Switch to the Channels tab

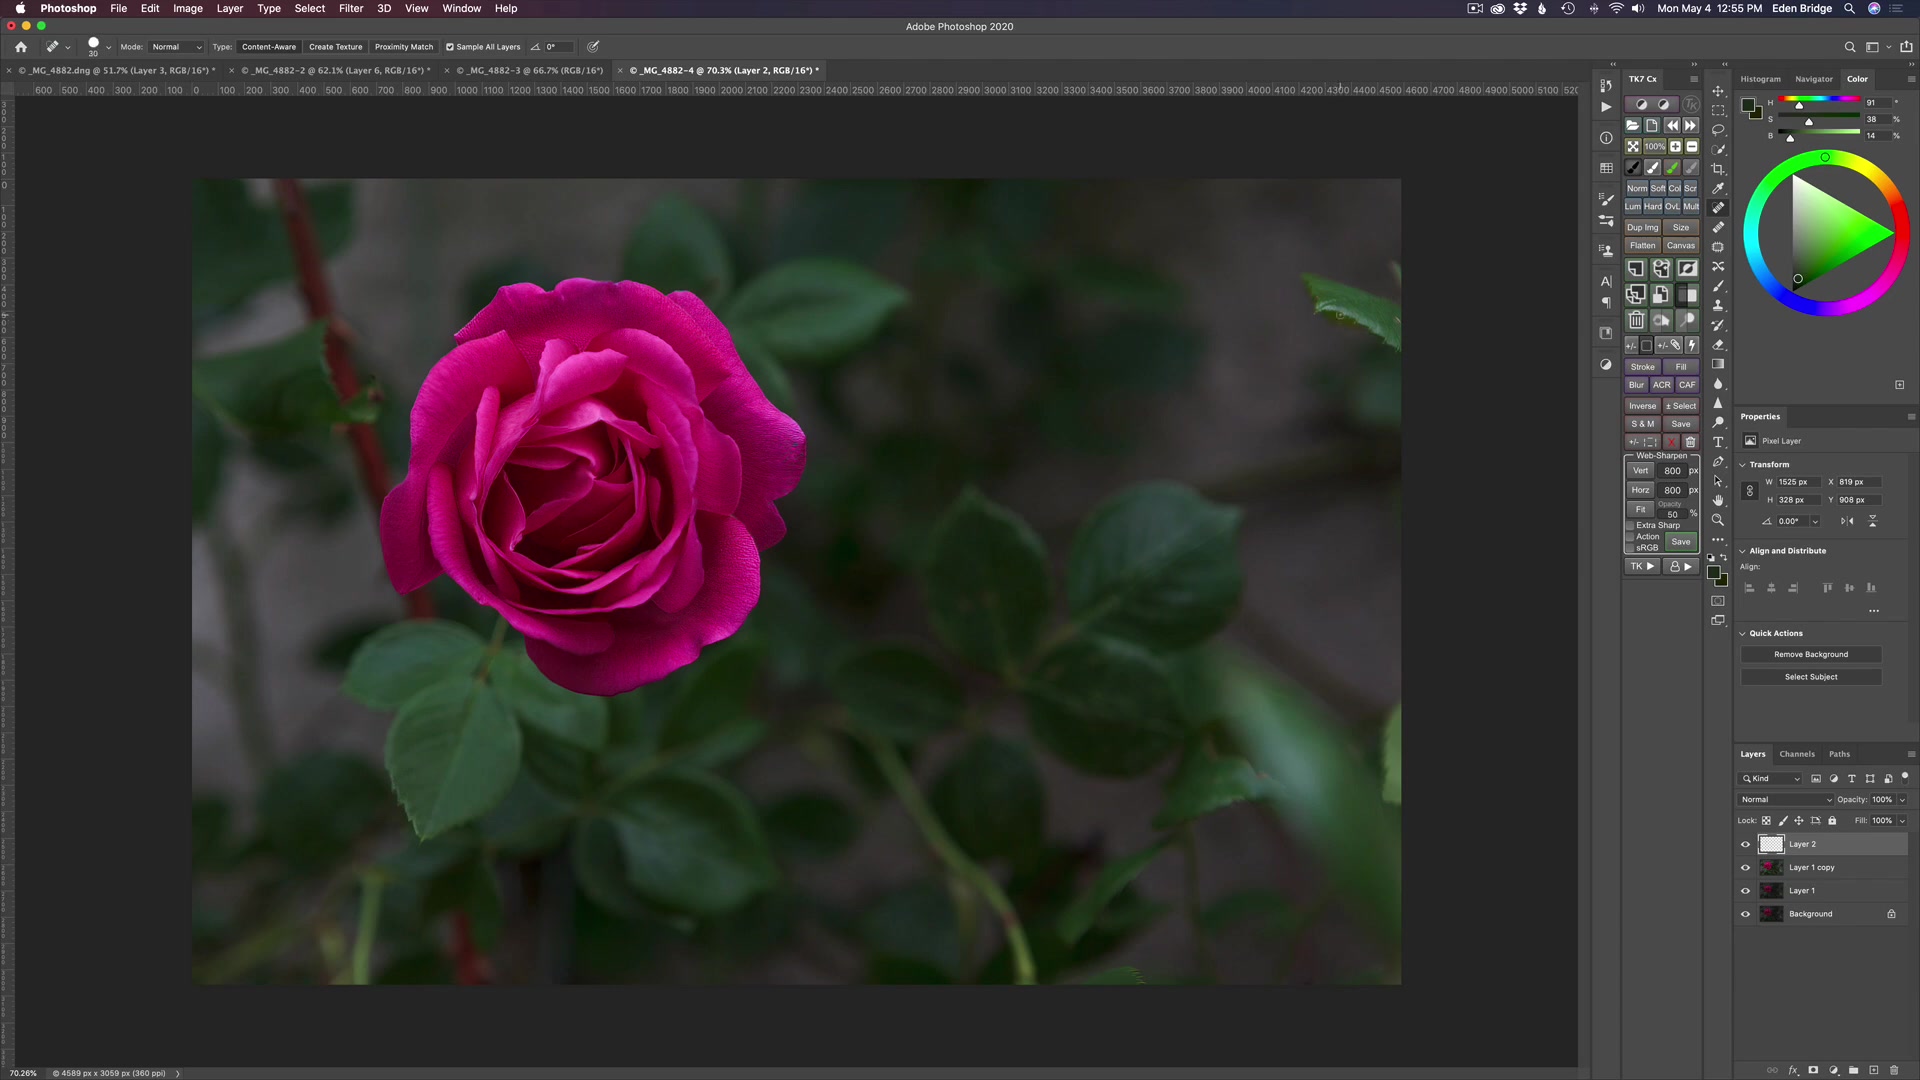[1797, 754]
